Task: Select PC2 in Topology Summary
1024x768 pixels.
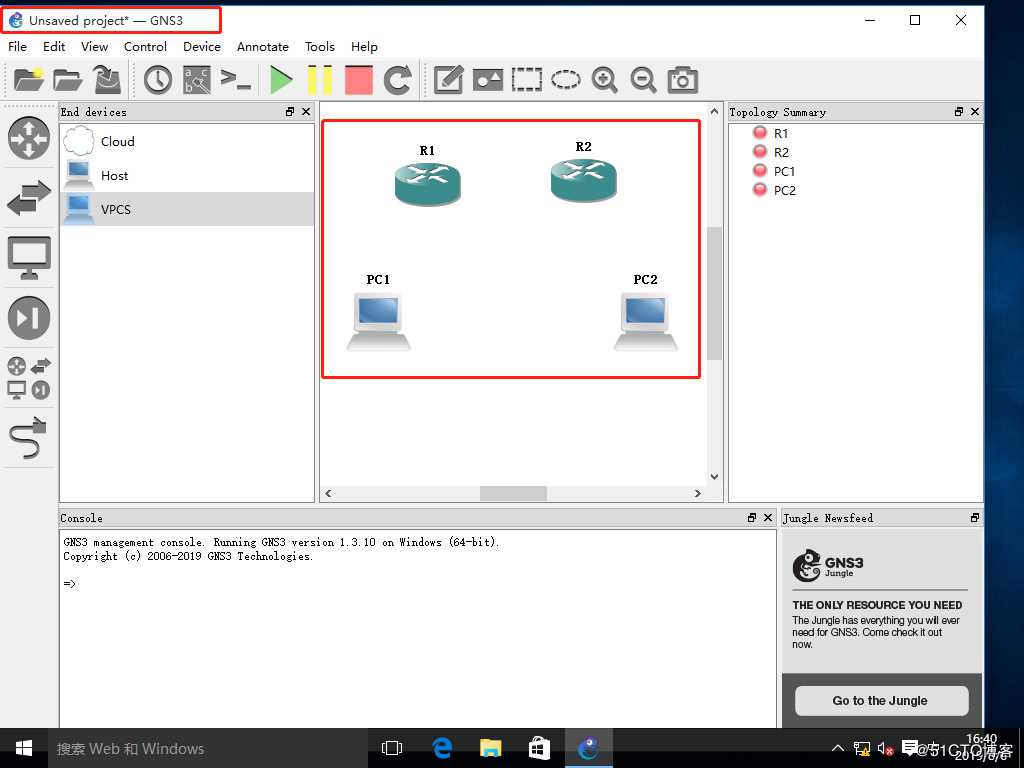Action: tap(784, 190)
